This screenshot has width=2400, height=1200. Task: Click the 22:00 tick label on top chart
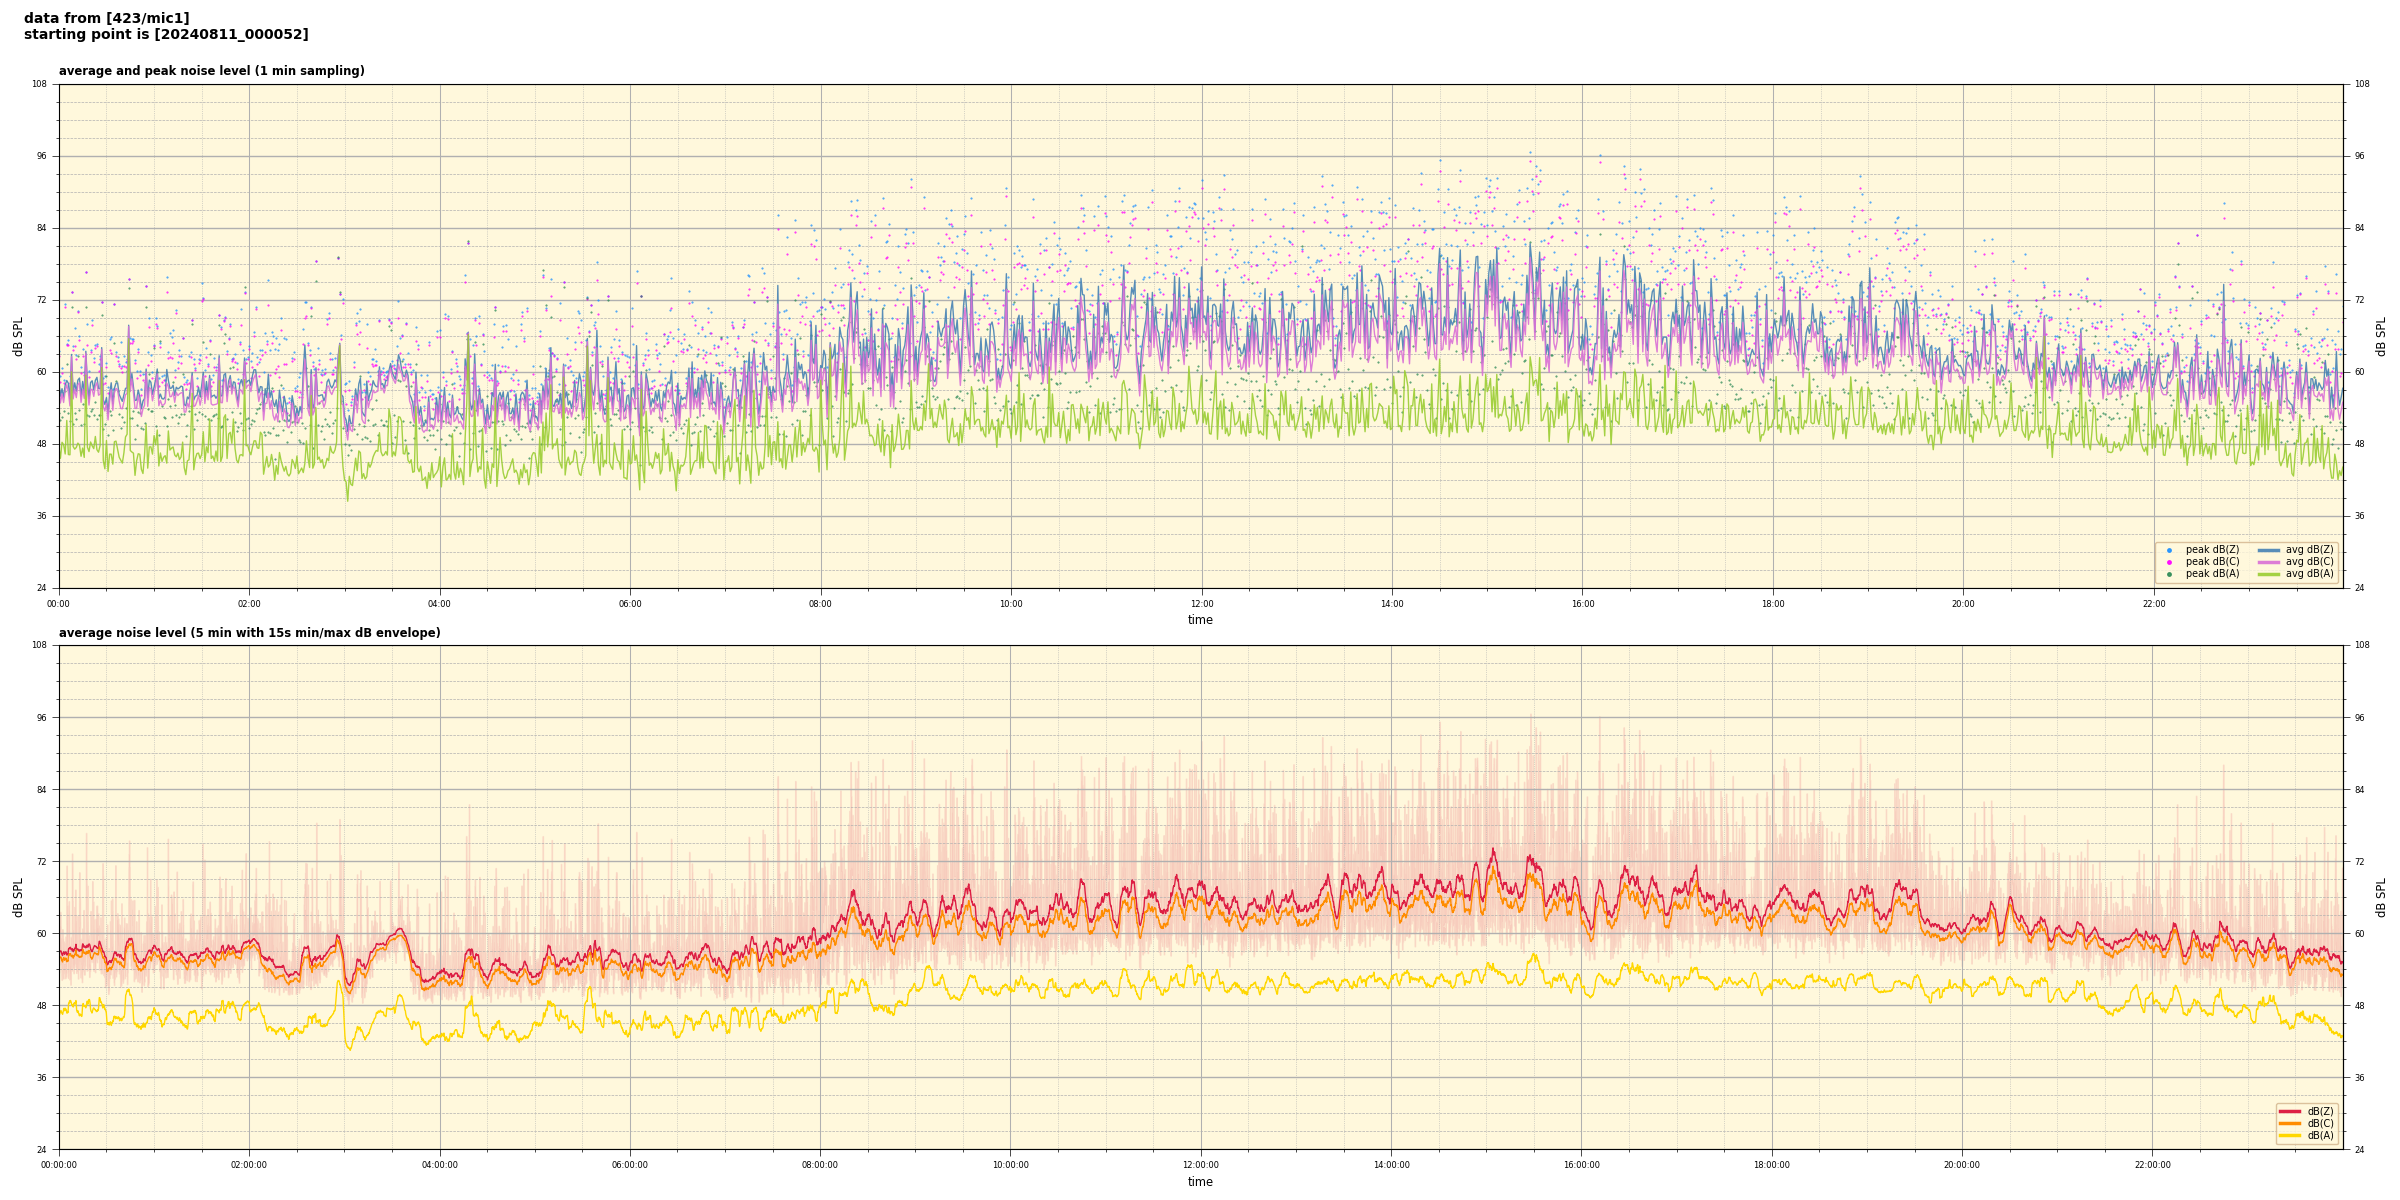tap(2153, 604)
